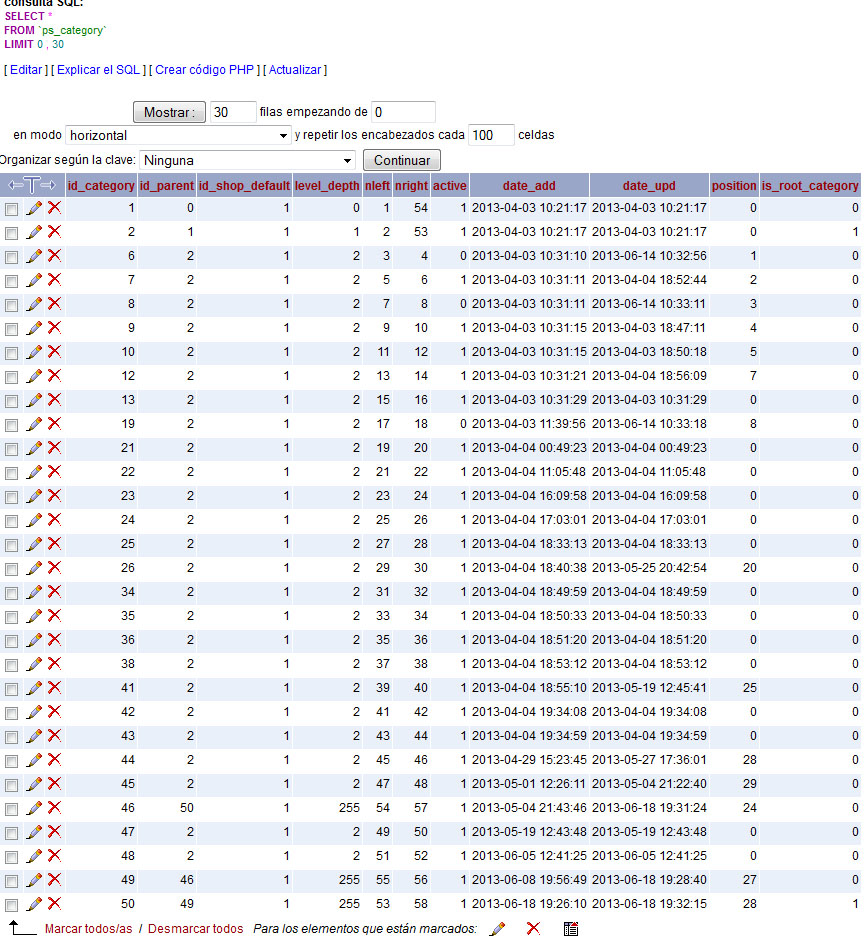Check the box for id_category 50 row
This screenshot has height=946, width=865.
11,905
